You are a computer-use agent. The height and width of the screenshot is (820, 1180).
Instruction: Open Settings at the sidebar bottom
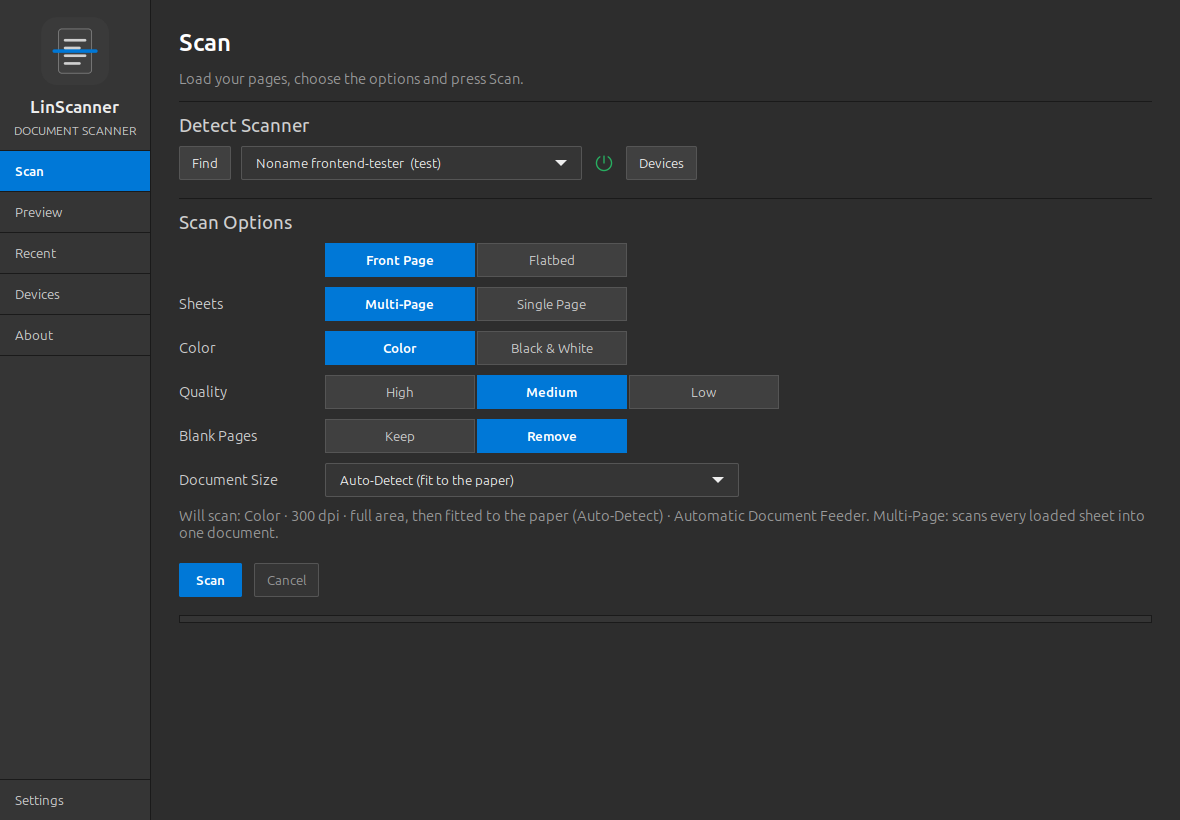[x=75, y=800]
